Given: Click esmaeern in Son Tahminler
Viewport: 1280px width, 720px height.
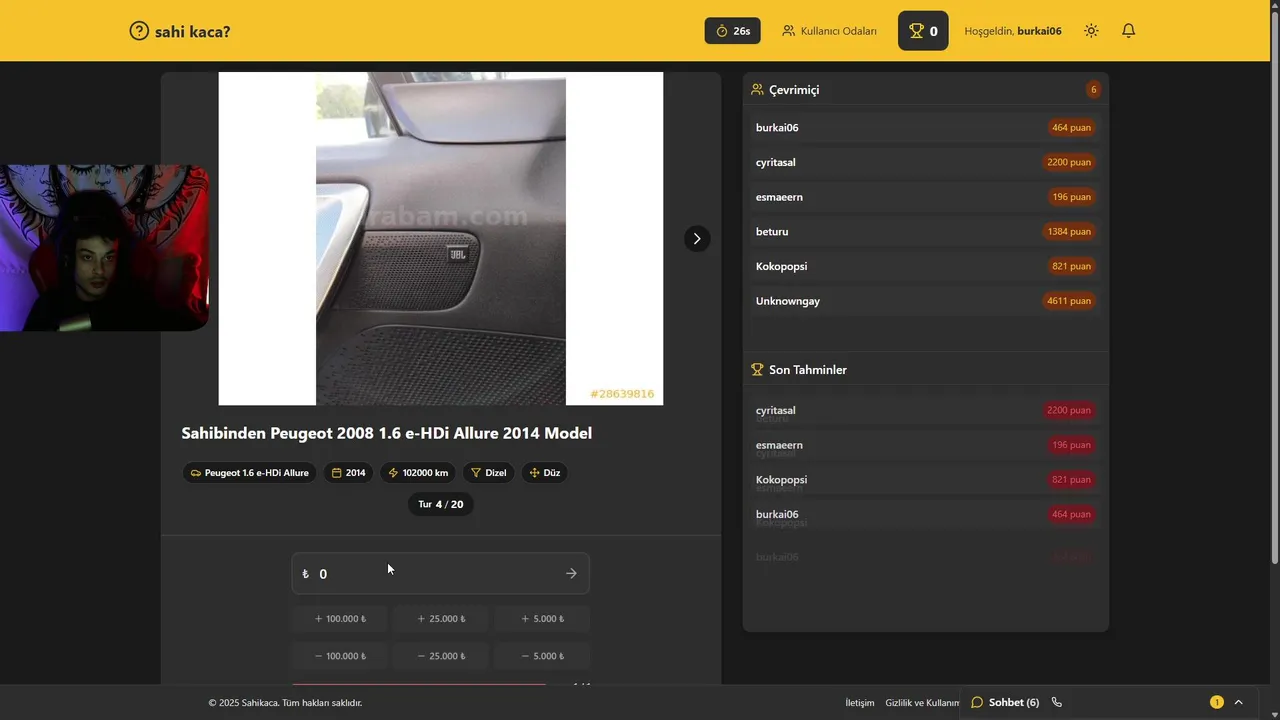Looking at the screenshot, I should [x=925, y=445].
